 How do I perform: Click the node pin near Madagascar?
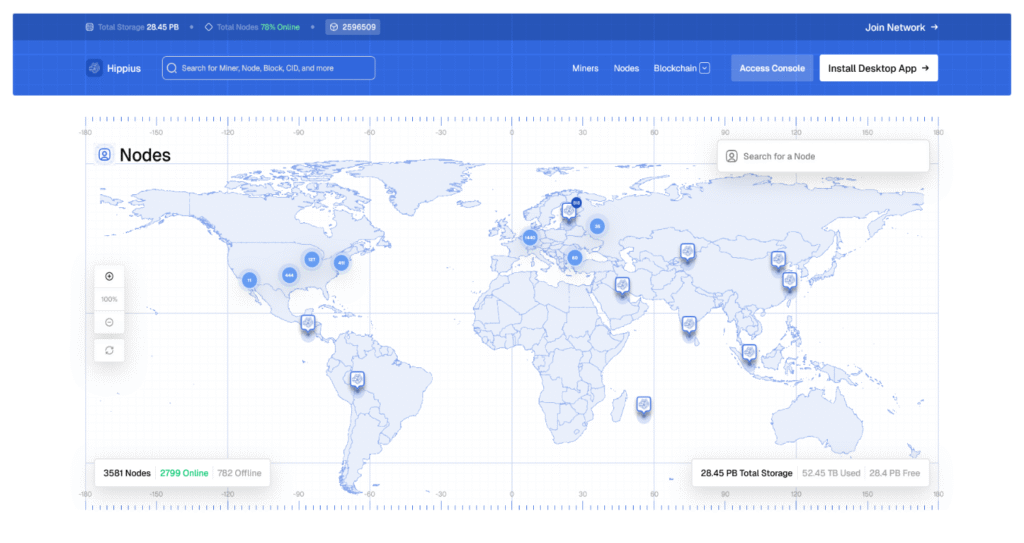[644, 405]
